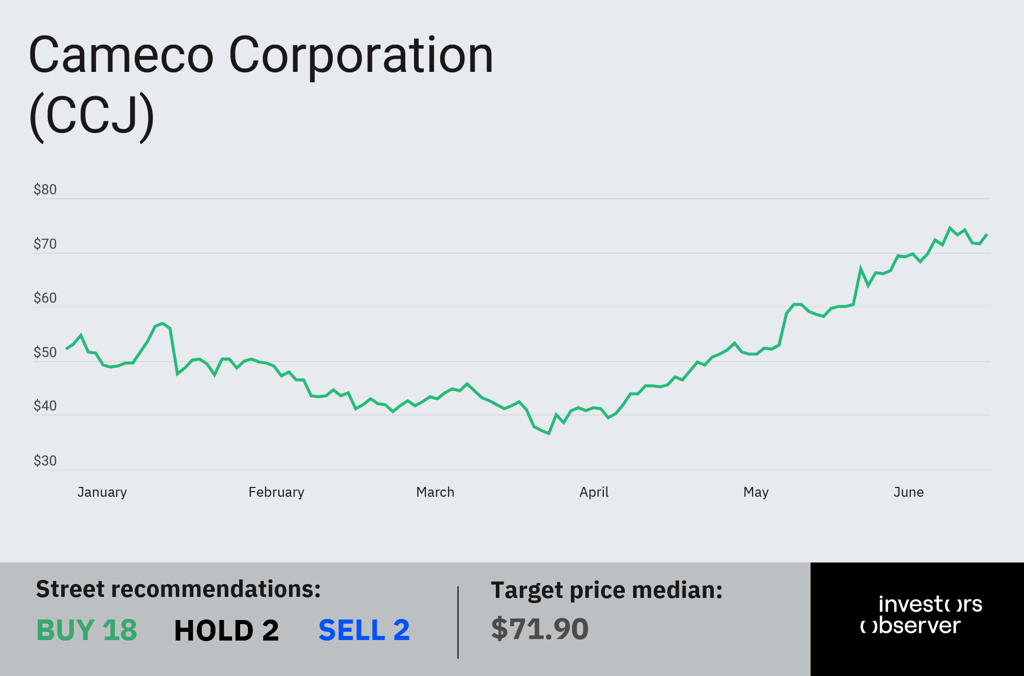
Task: Click the Investors Observer logo
Action: click(921, 615)
